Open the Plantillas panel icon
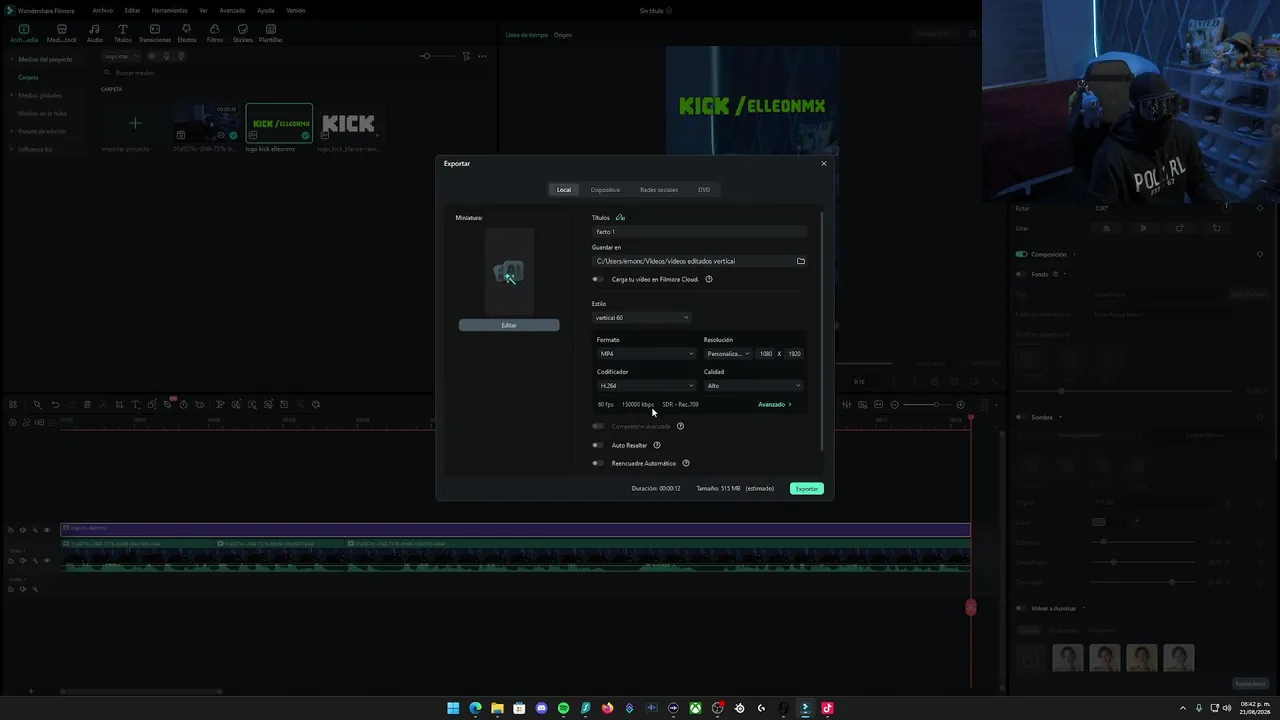 (x=270, y=33)
